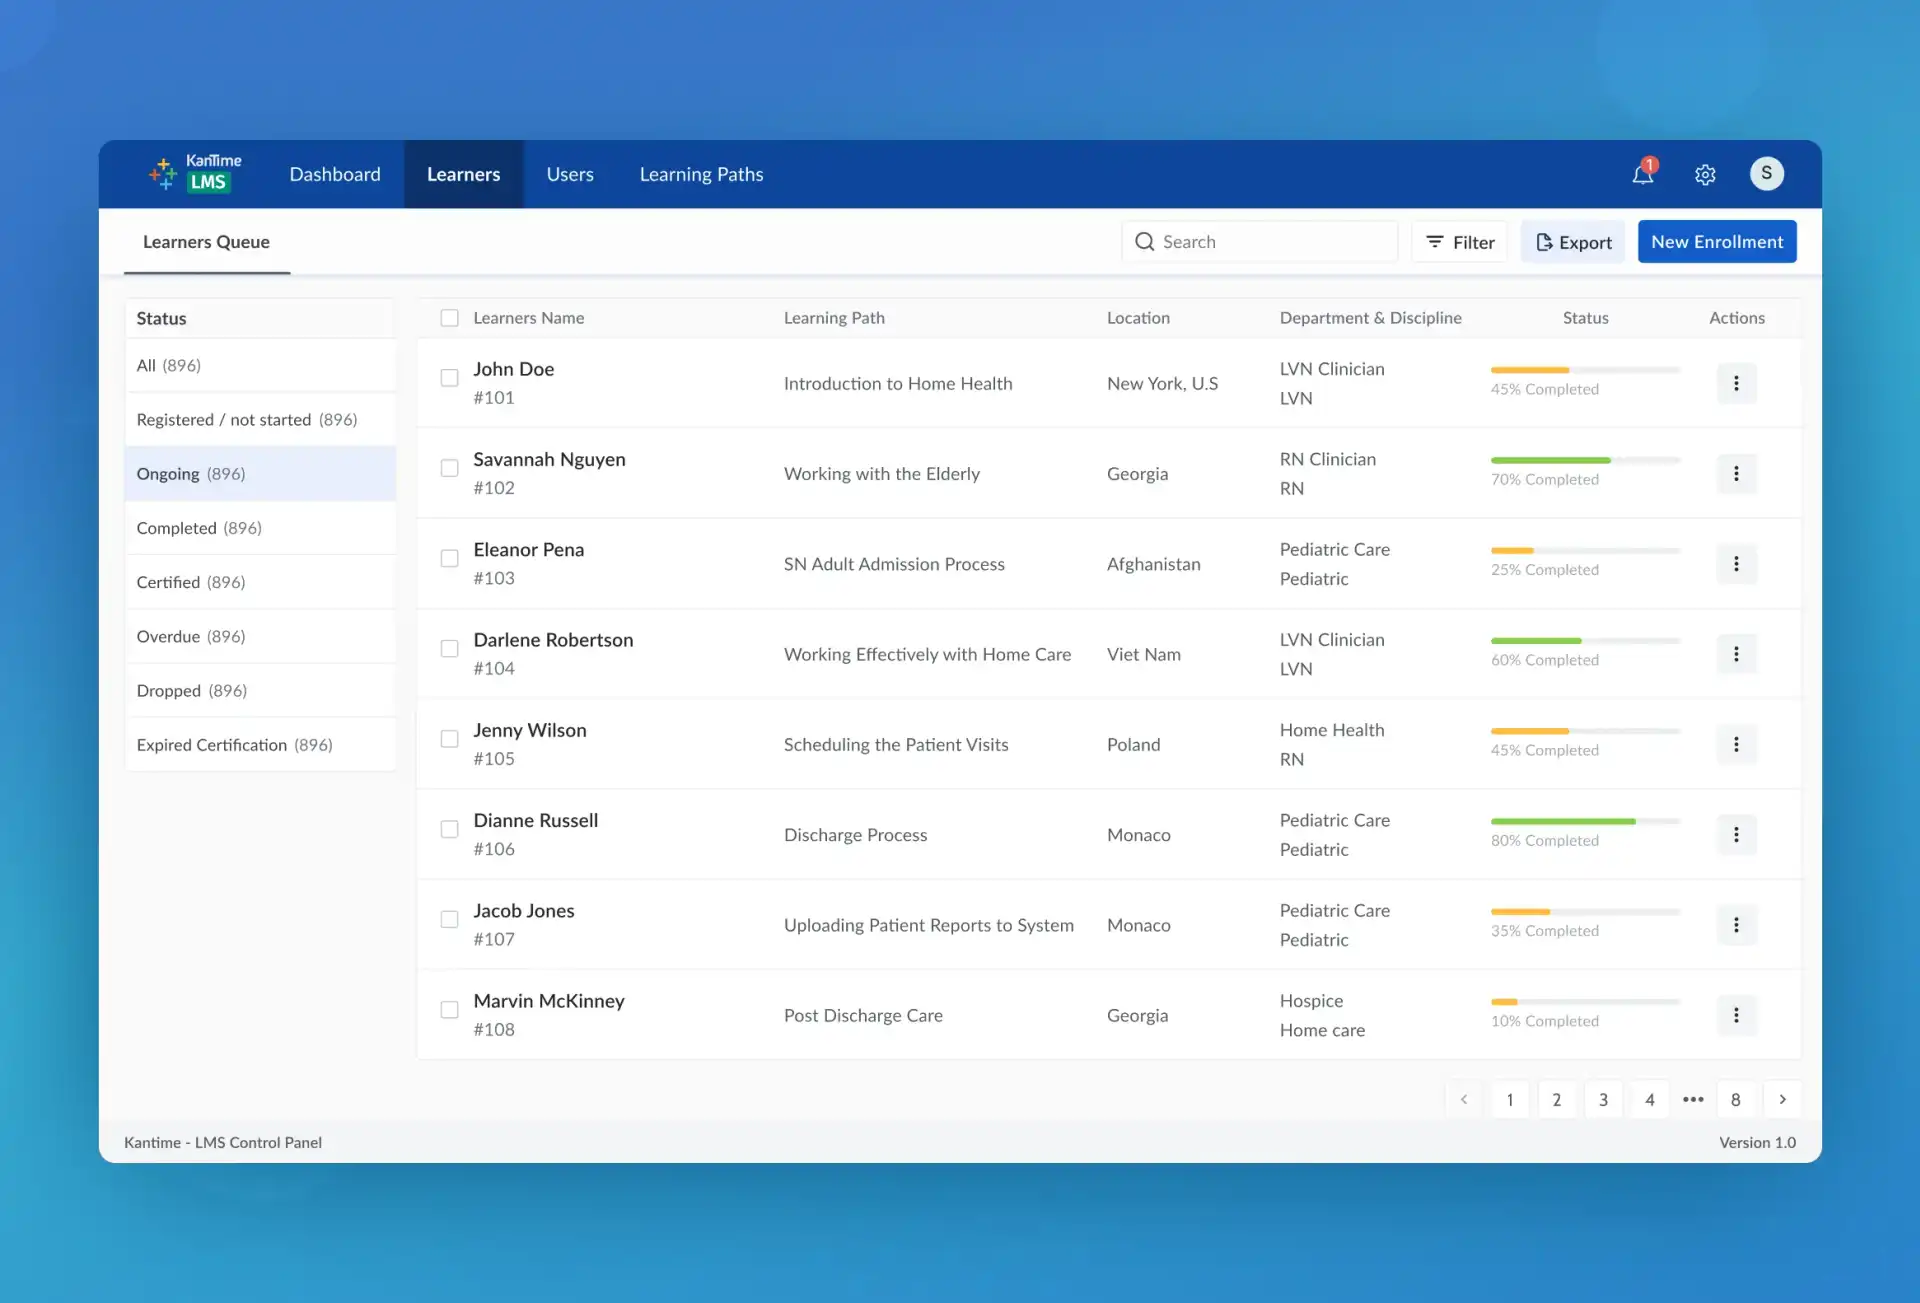Check the box for Darlene Robertson
The image size is (1920, 1303).
(x=450, y=648)
